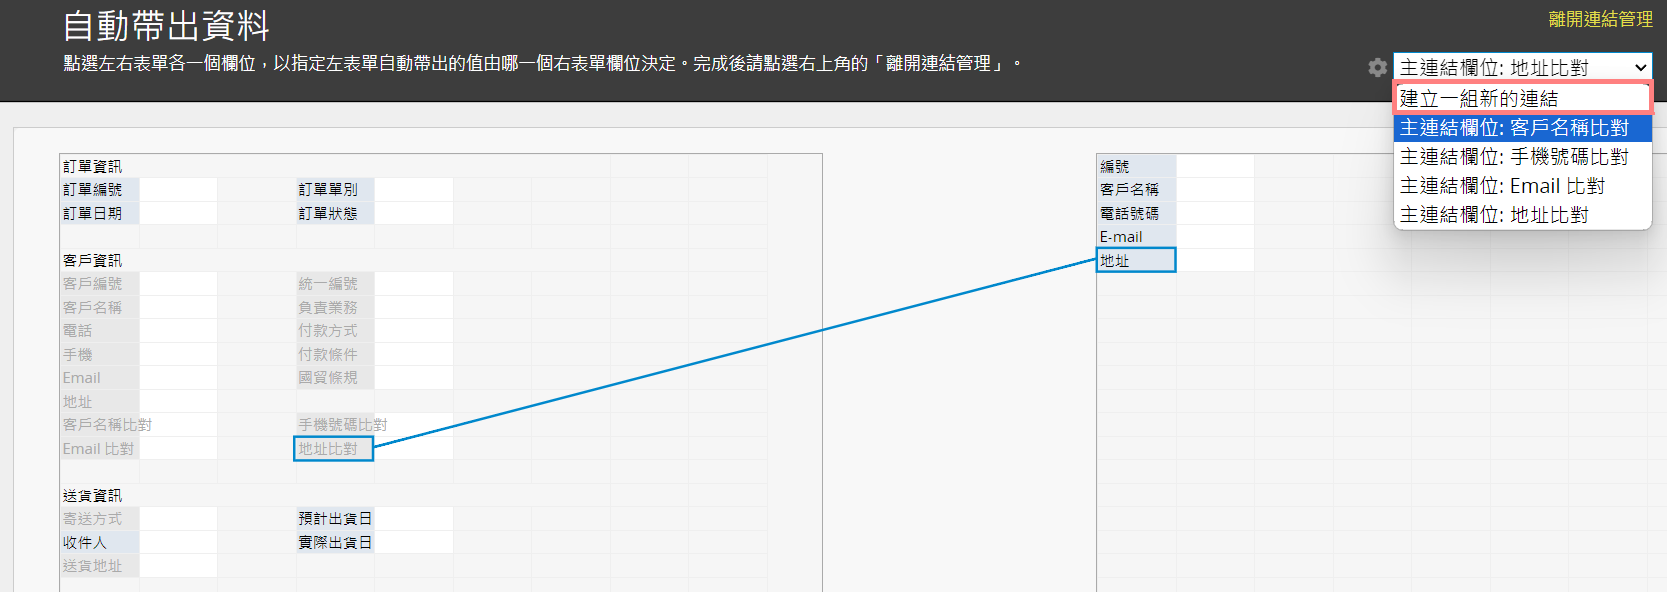This screenshot has width=1667, height=592.
Task: Click the 訂單資訊 section header
Action: 92,166
